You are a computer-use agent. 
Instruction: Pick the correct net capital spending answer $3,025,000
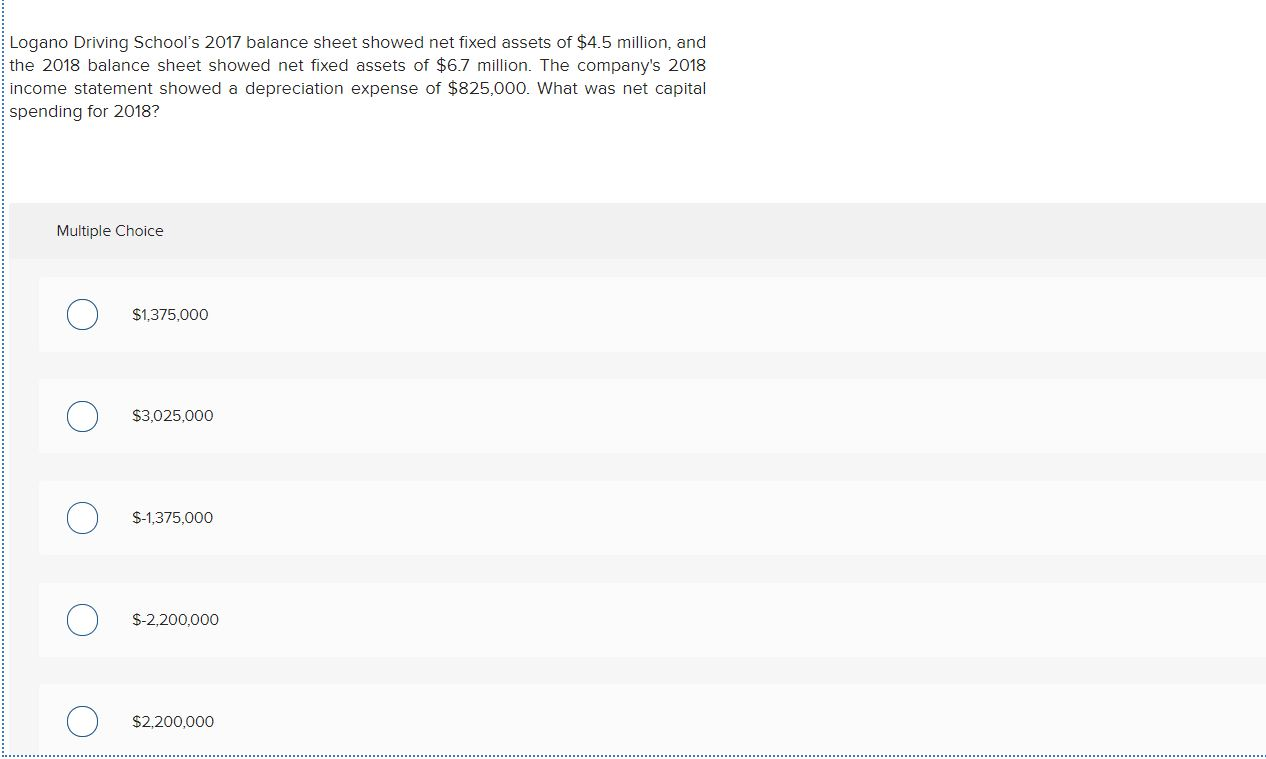83,416
